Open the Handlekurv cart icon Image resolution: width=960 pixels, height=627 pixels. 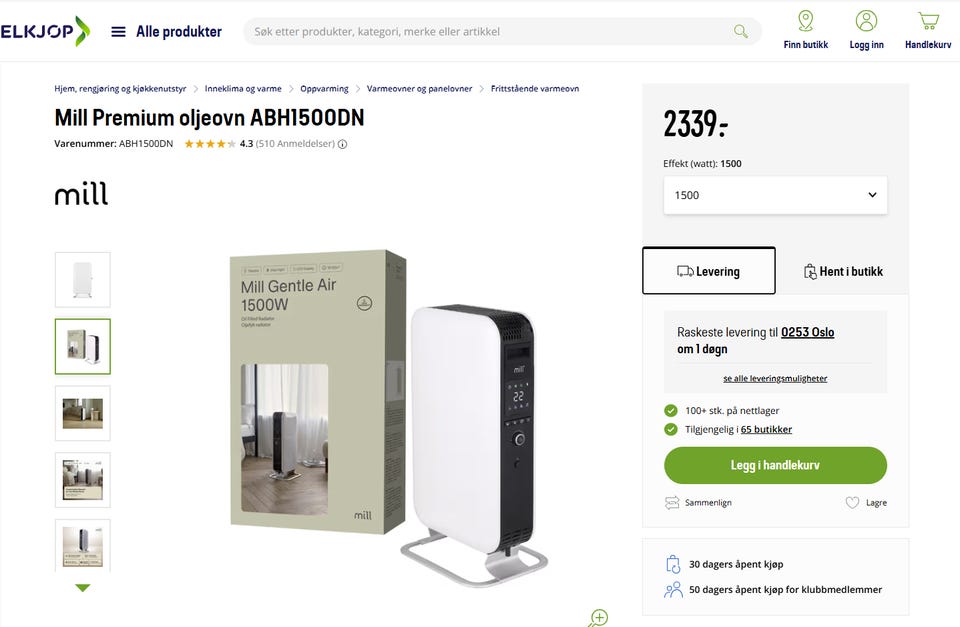[928, 21]
